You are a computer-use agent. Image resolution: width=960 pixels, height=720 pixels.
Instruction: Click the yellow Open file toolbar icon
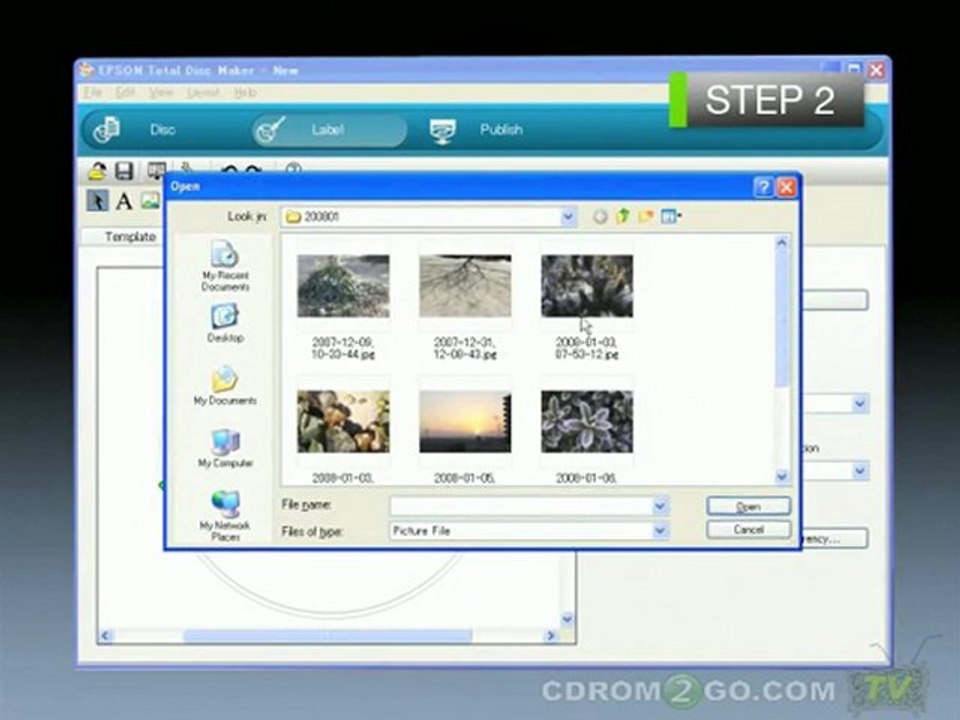tap(97, 171)
